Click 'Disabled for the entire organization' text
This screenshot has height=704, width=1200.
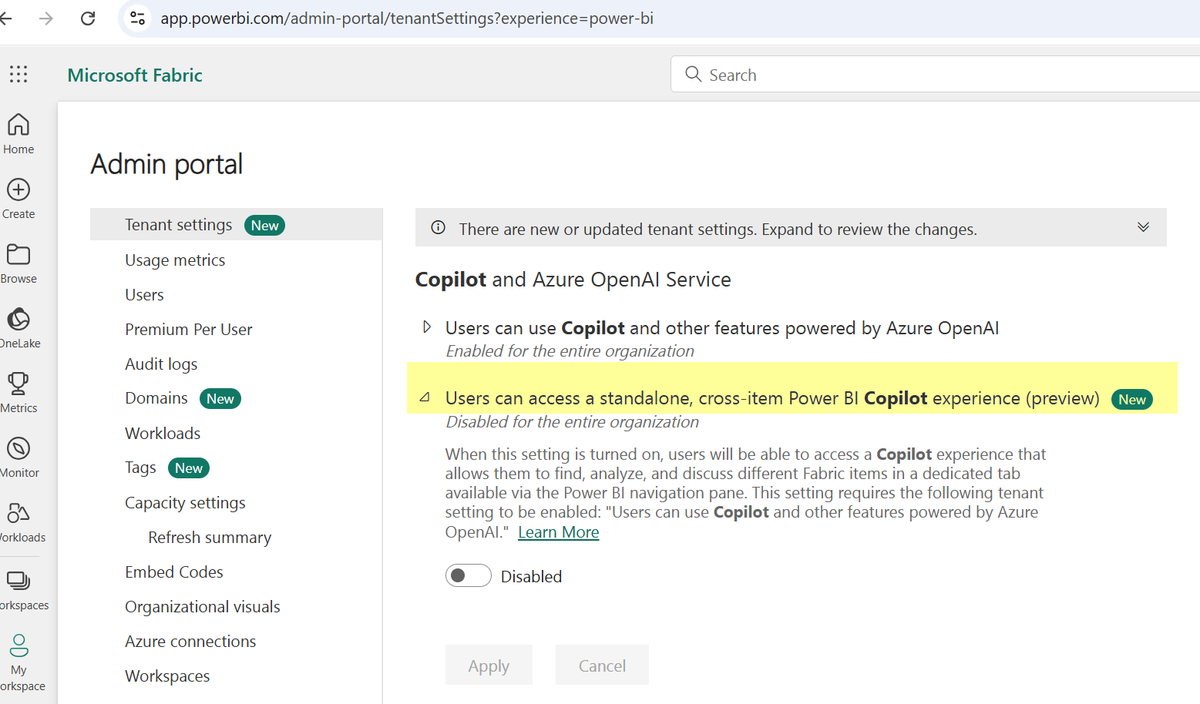(x=572, y=422)
